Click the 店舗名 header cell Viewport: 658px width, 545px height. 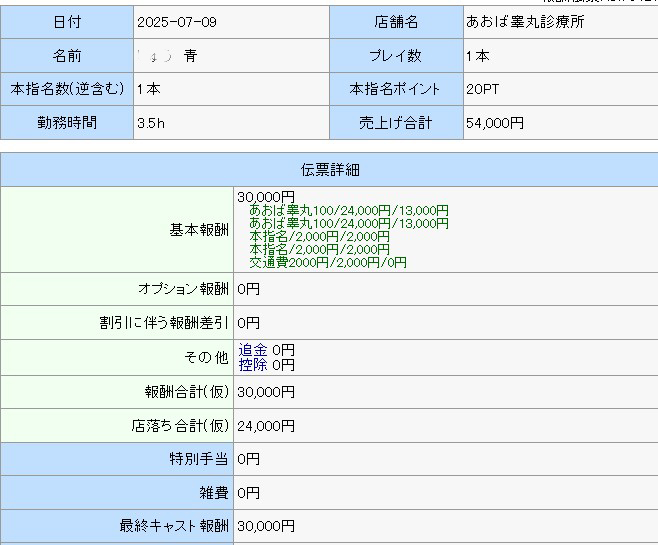397,22
